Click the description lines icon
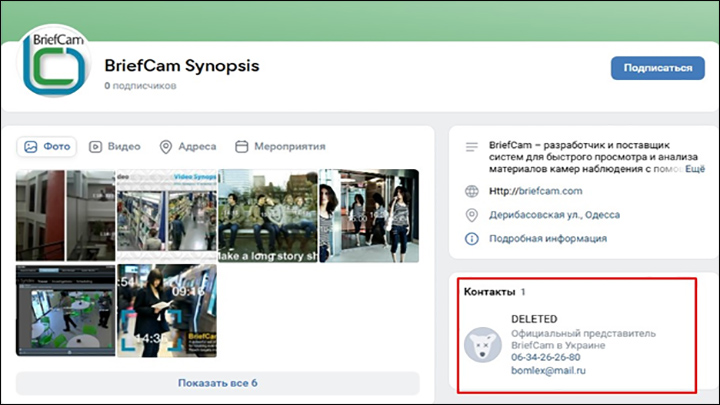The width and height of the screenshot is (720, 405). (x=472, y=147)
